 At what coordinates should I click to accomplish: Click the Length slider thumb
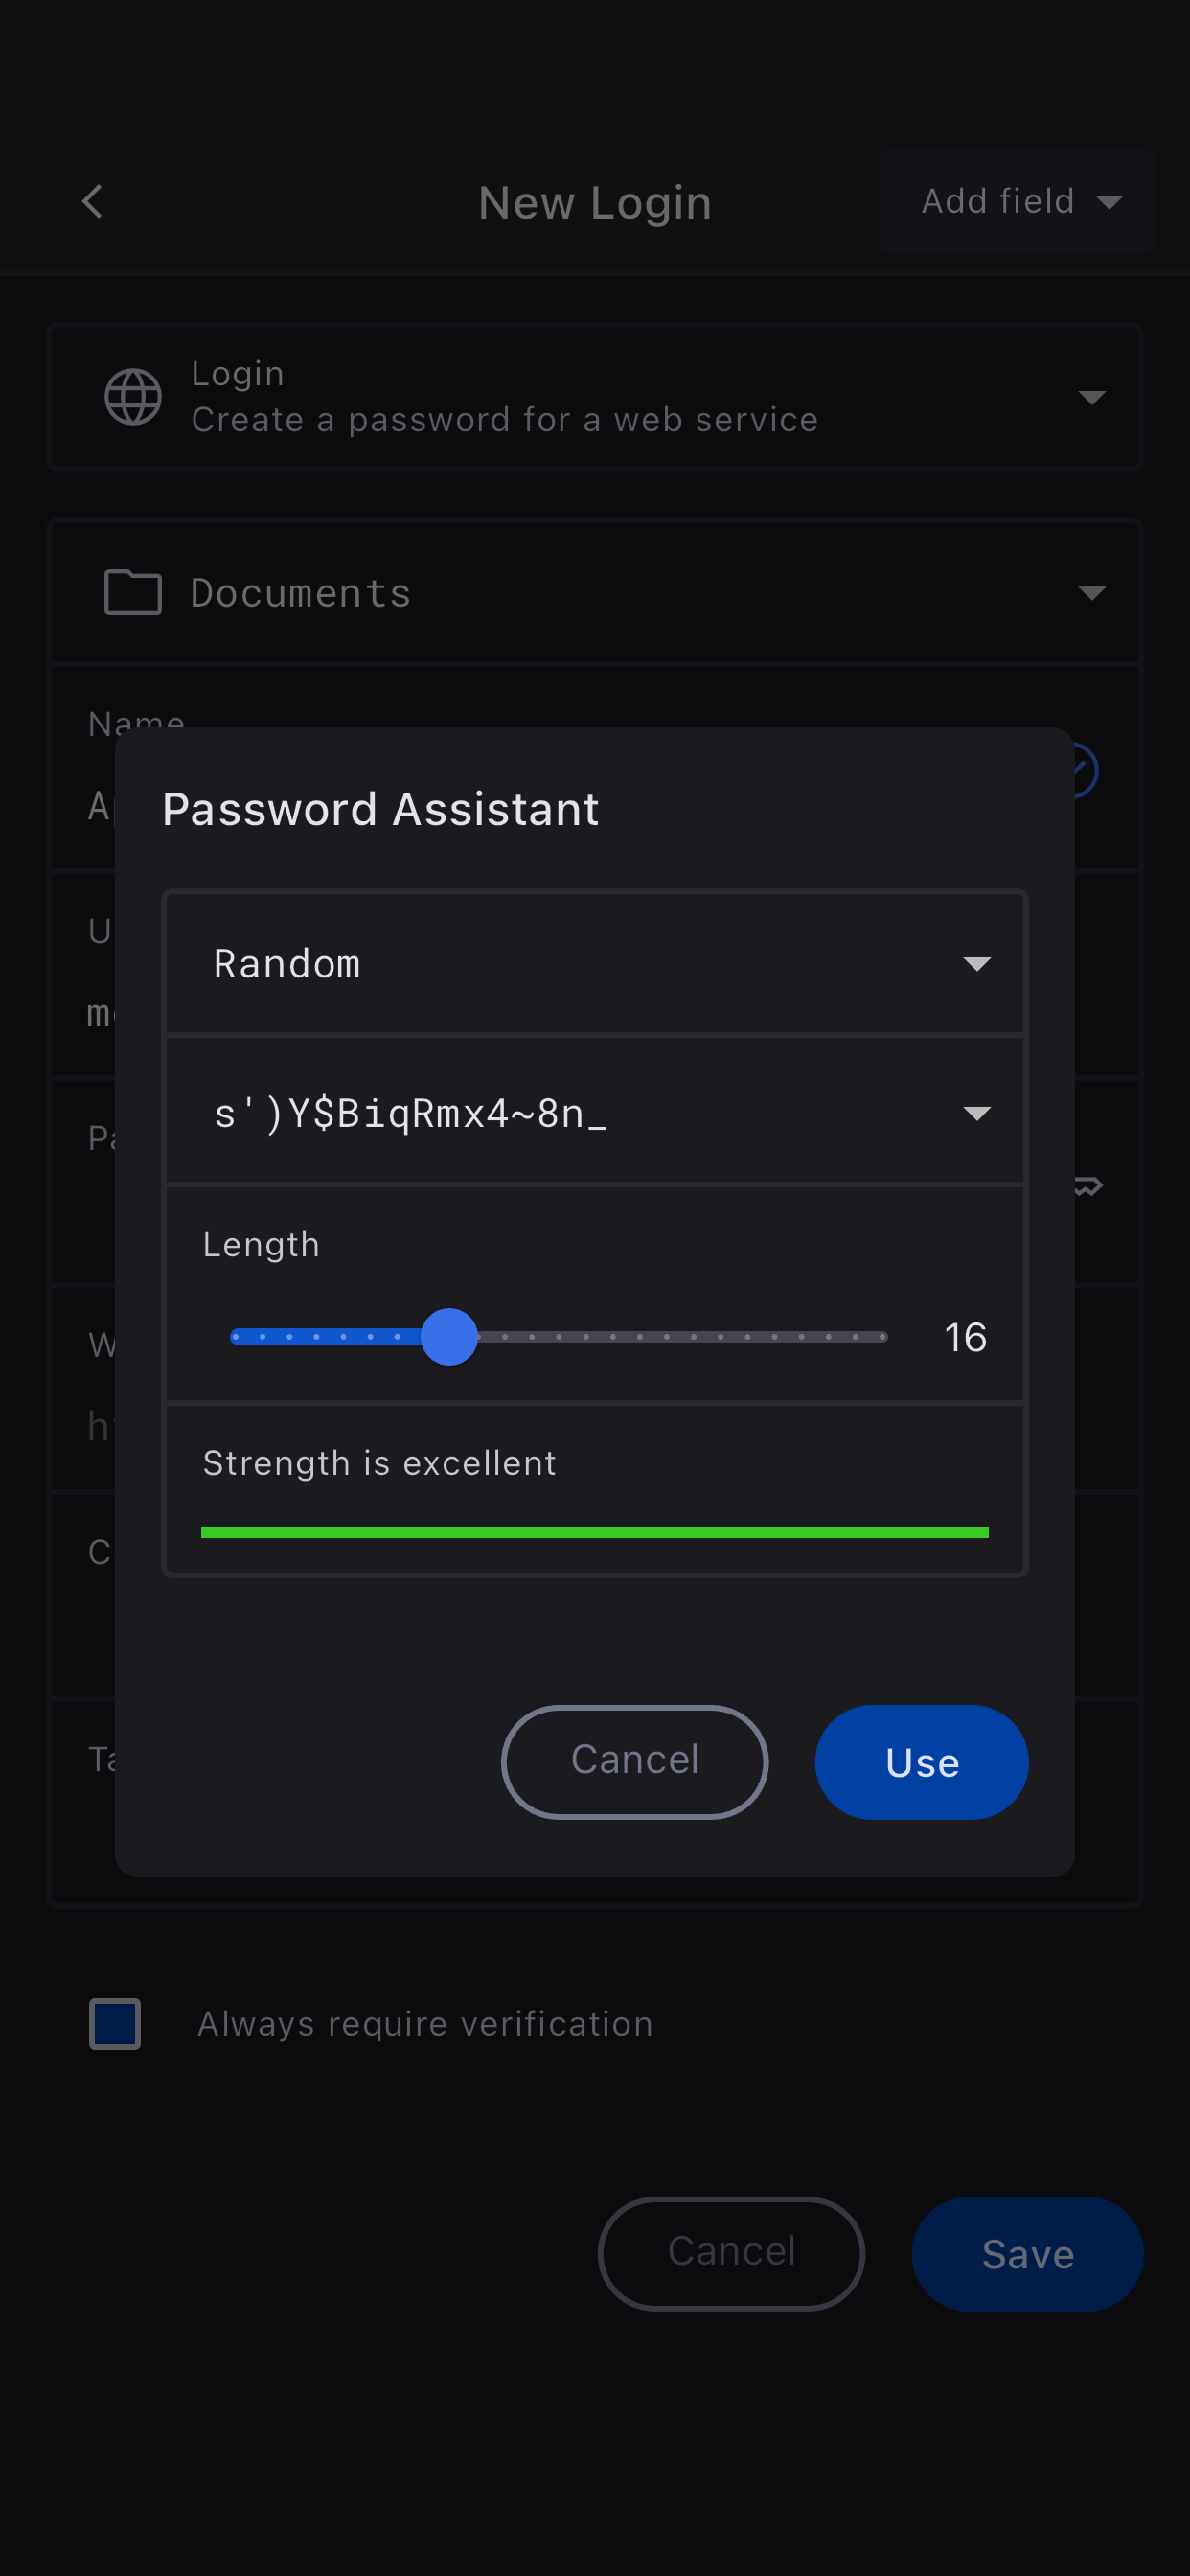point(449,1337)
